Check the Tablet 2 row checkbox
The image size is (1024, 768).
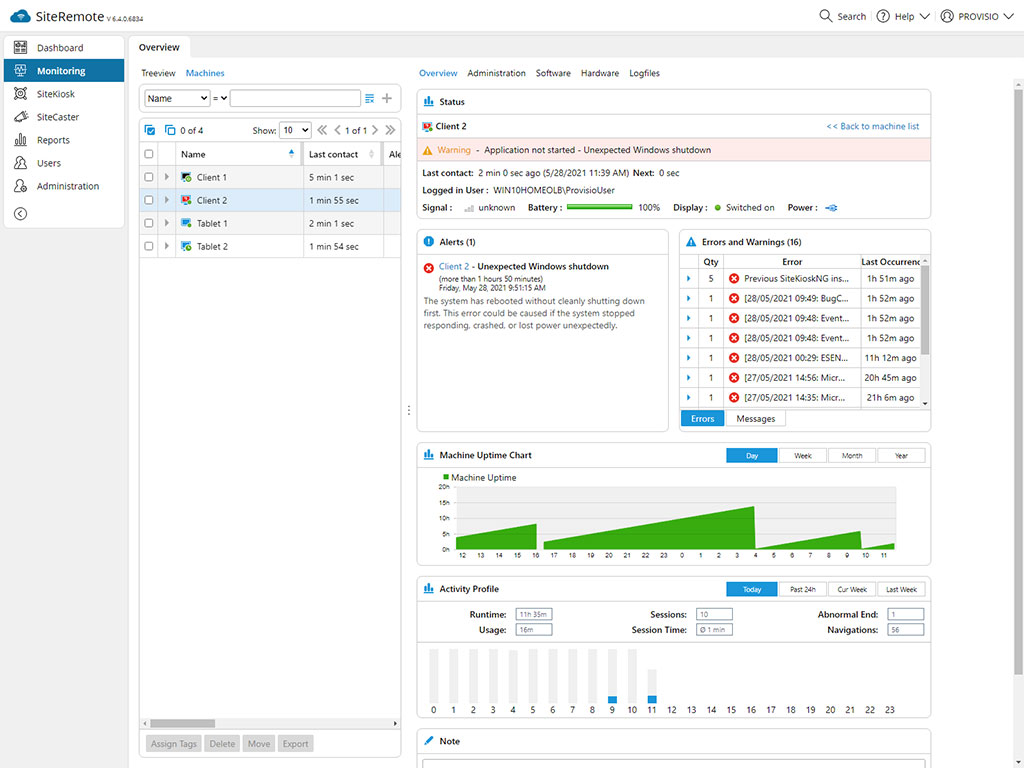click(x=149, y=246)
